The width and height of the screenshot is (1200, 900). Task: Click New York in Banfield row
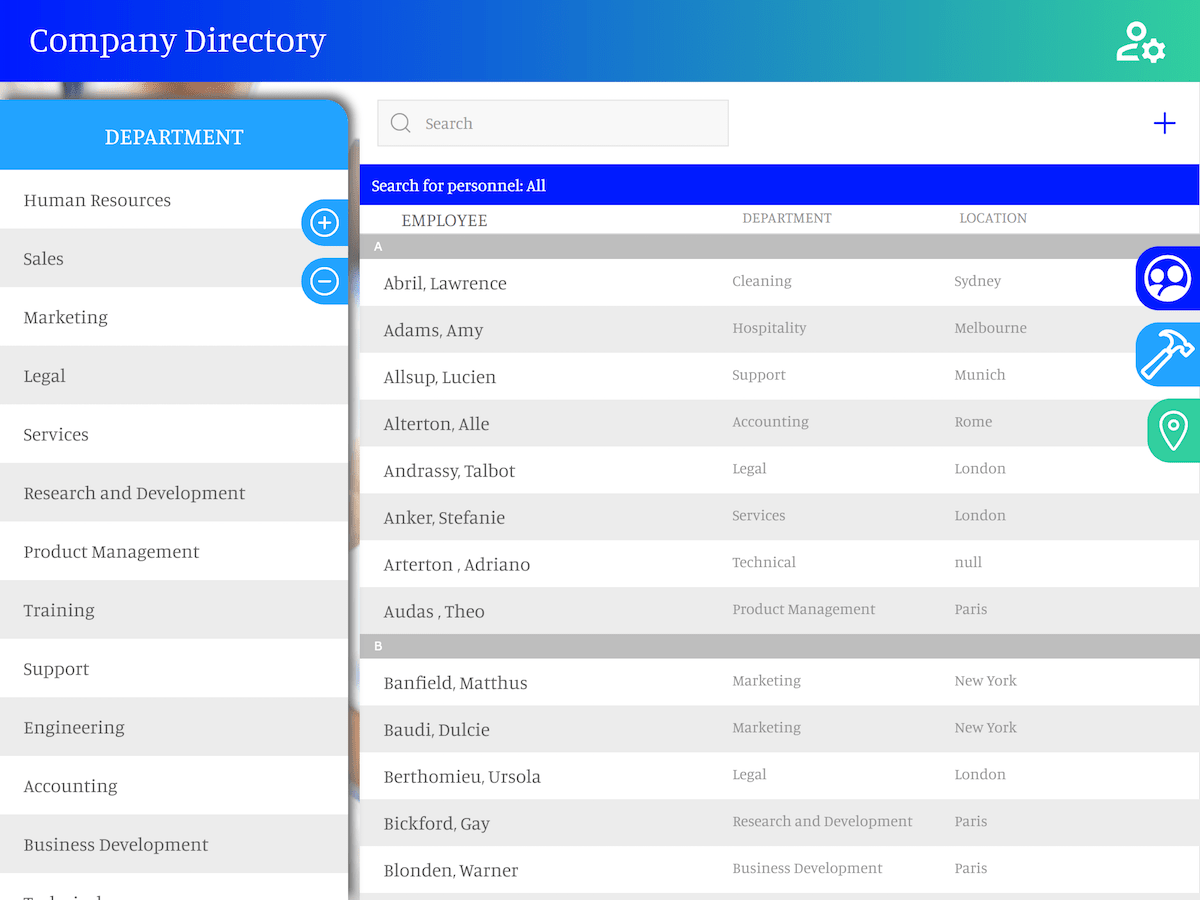pos(985,681)
